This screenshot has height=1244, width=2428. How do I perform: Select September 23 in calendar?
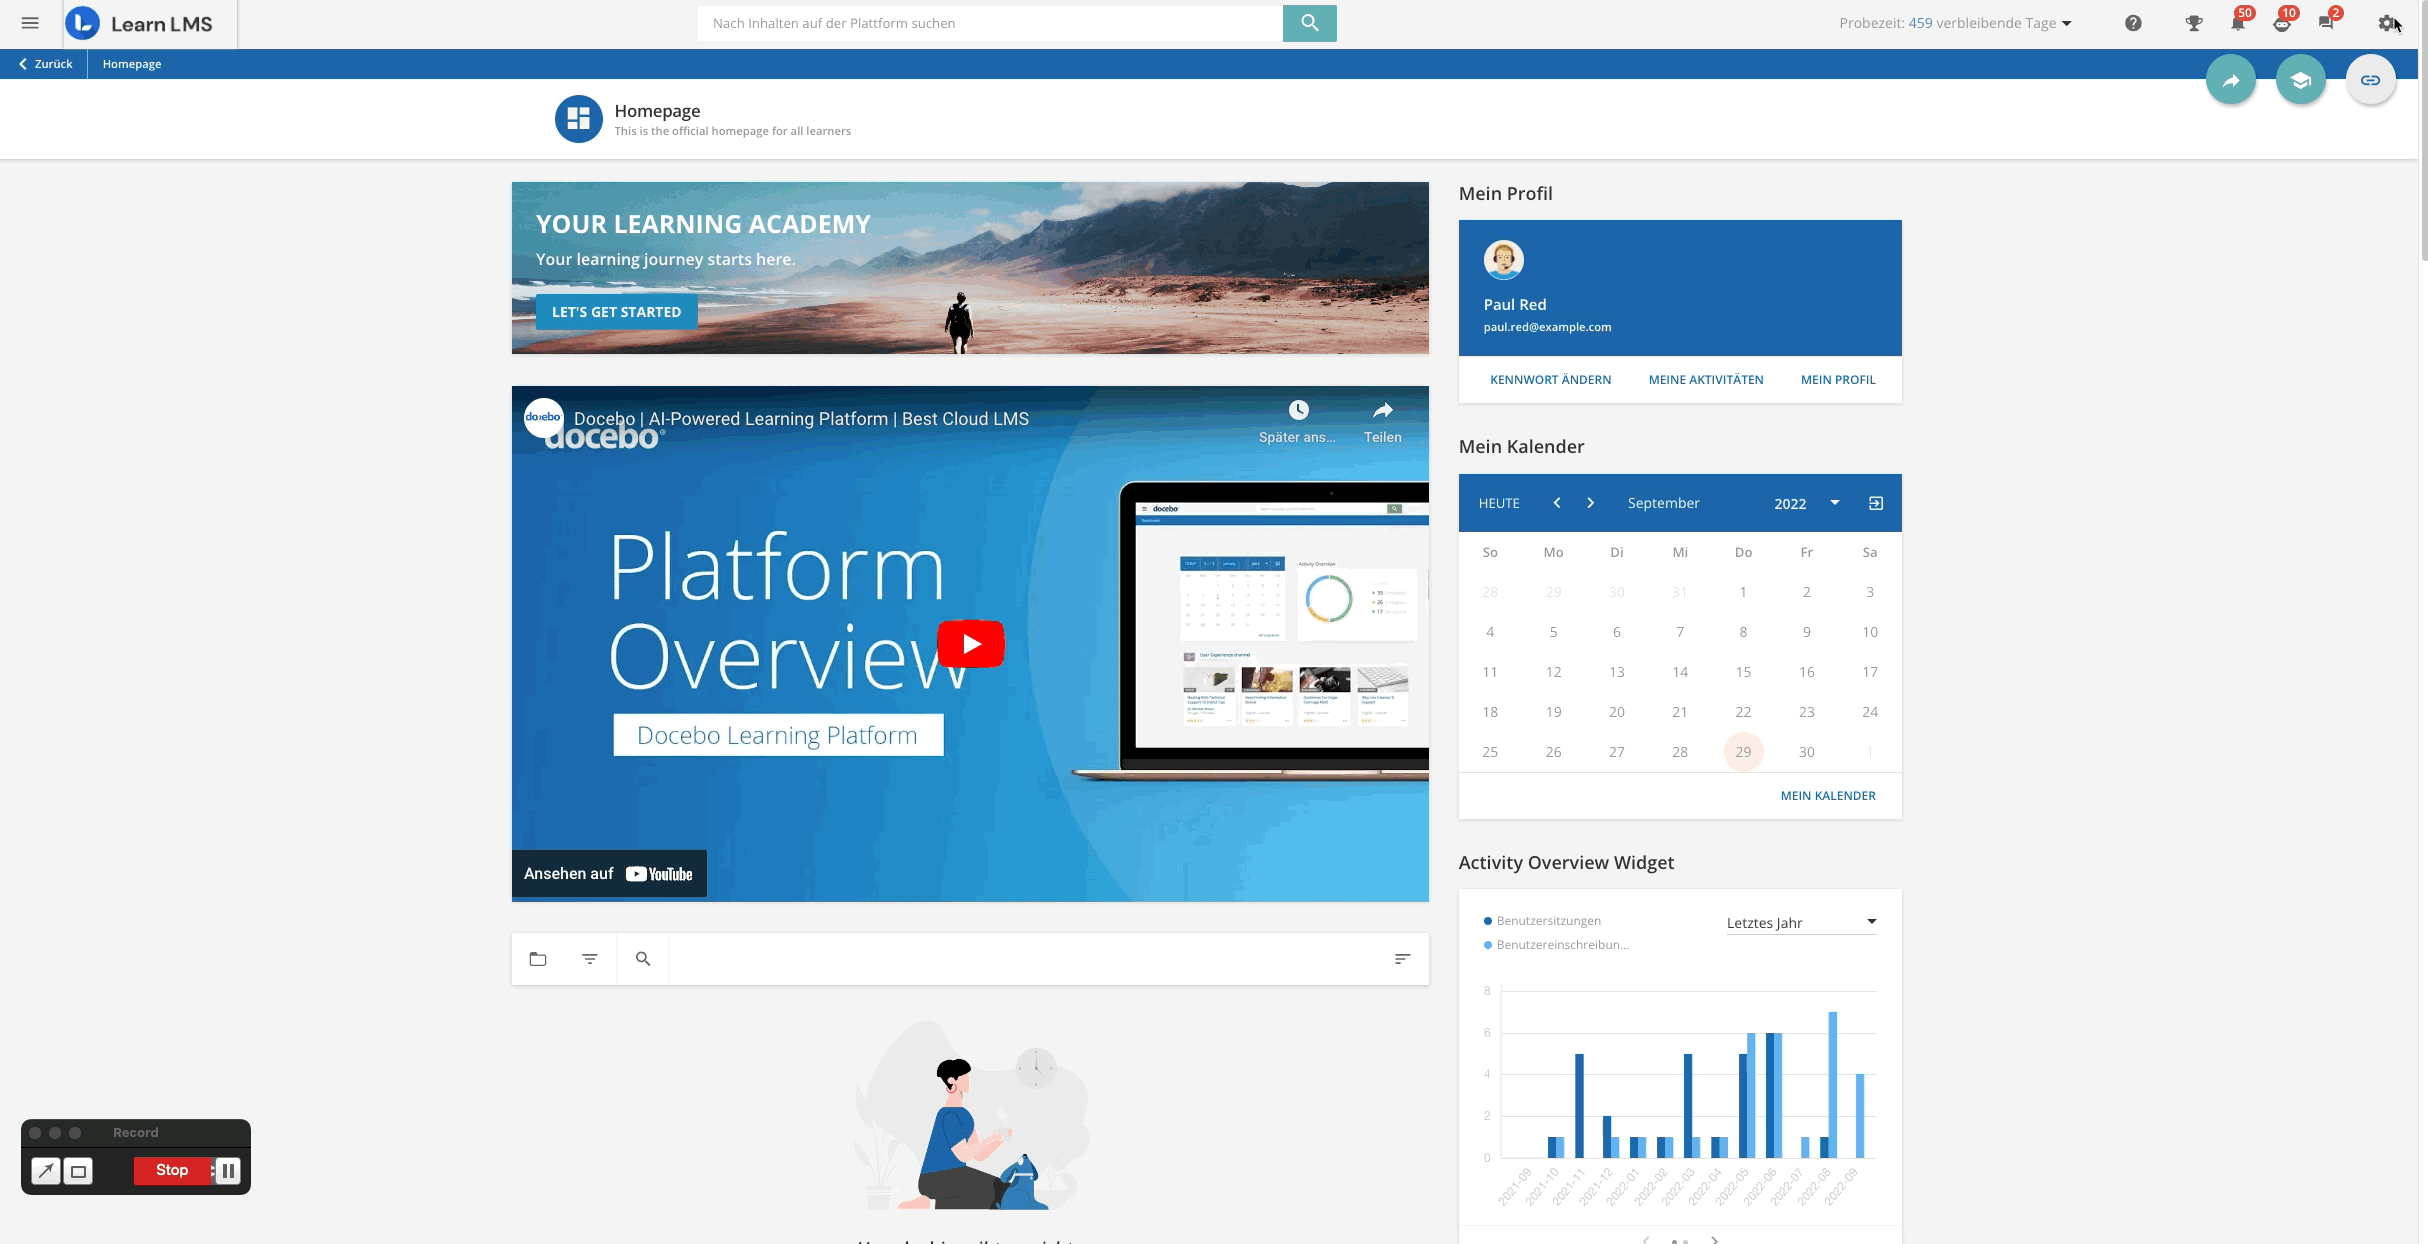click(1806, 712)
